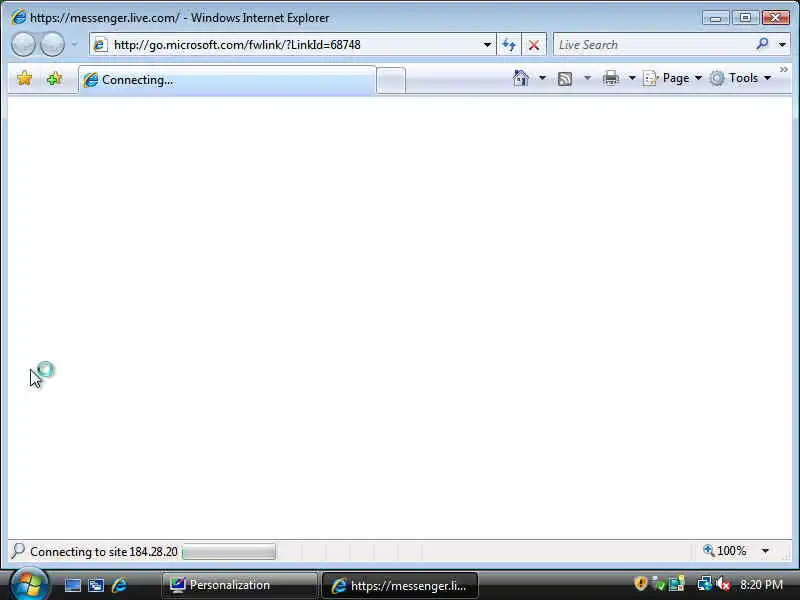Click the 100% zoom level button
The width and height of the screenshot is (800, 600).
725,551
